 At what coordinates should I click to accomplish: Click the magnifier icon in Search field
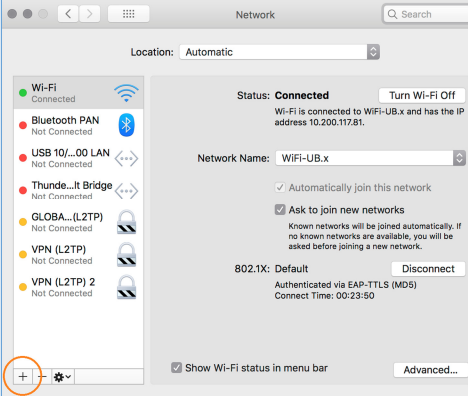coord(392,14)
